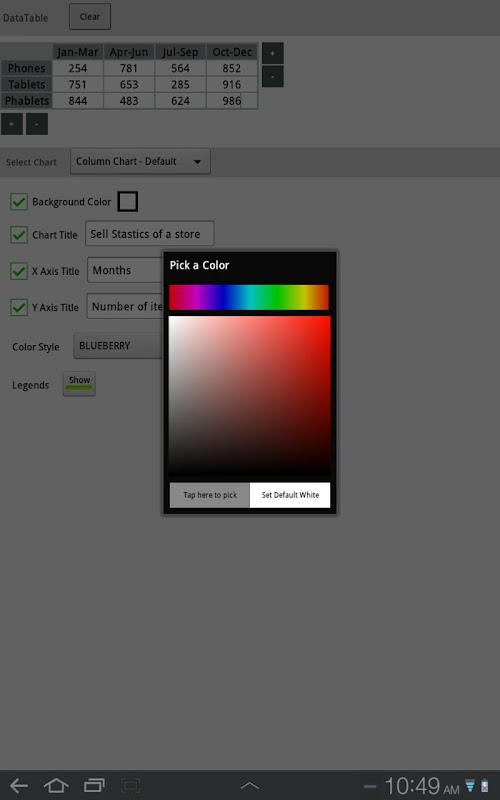Tap the 'Tap here to pick' button

(x=210, y=495)
